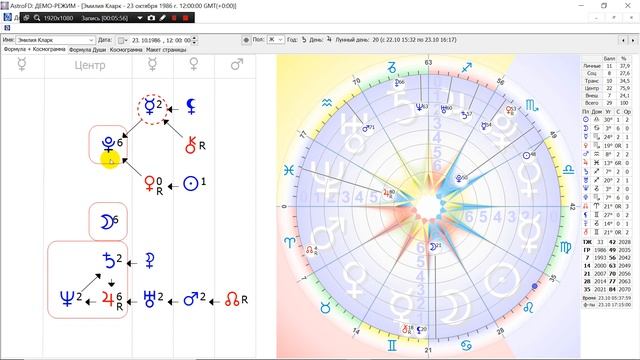640x360 pixels.
Task: Click the recorder magnifier zoom icon
Action: (37, 18)
